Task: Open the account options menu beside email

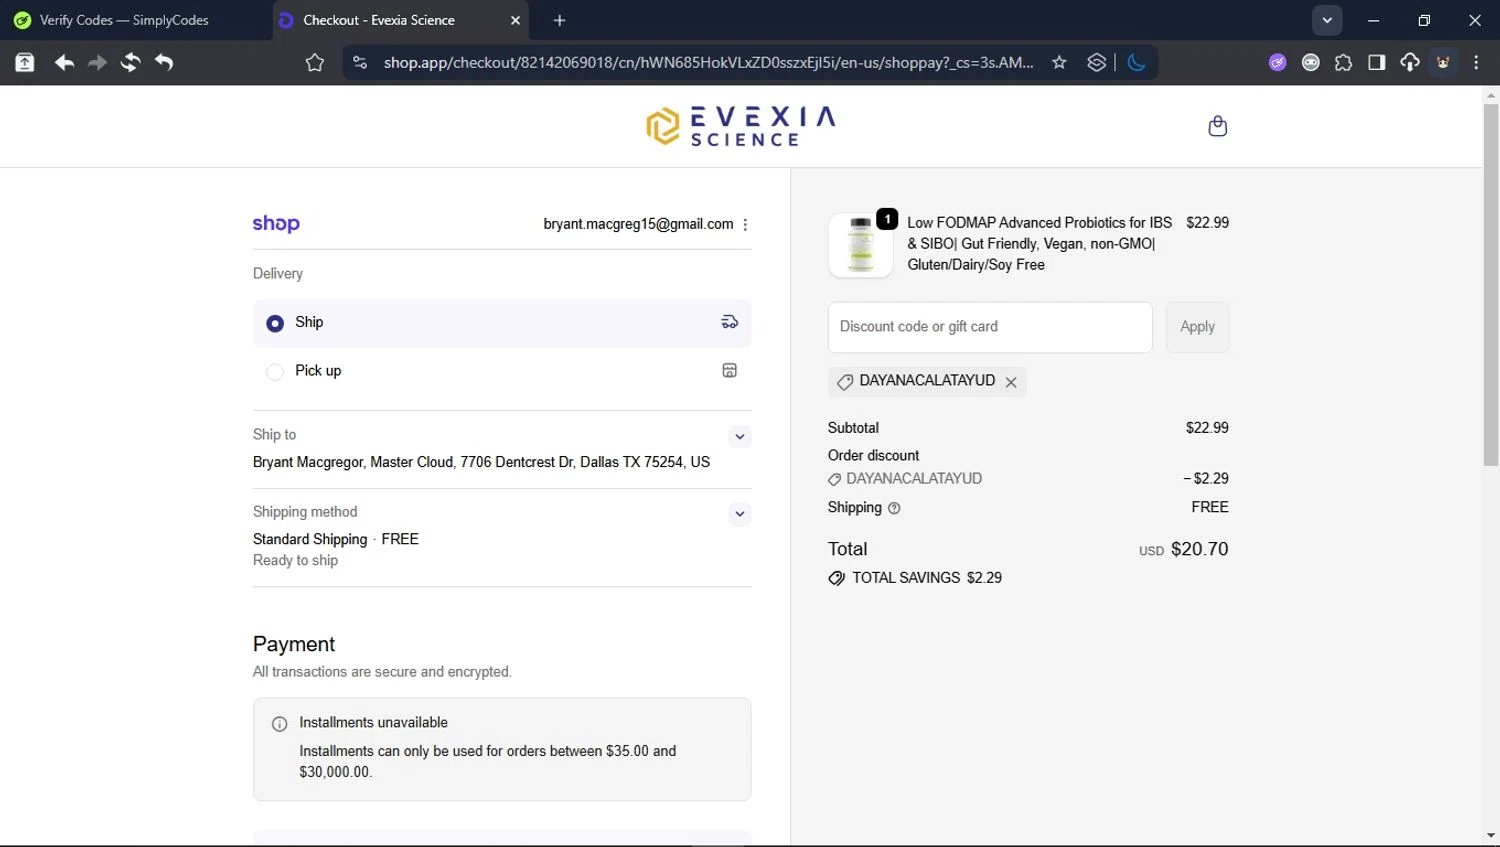Action: click(x=745, y=225)
